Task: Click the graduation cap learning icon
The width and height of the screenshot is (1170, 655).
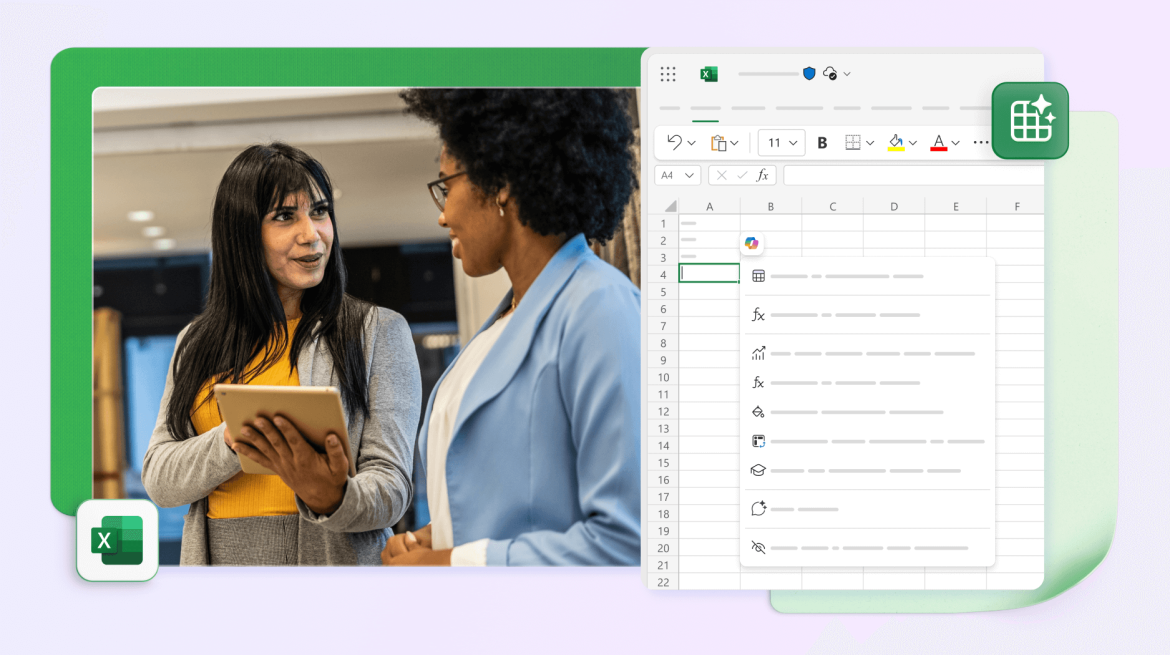Action: click(x=758, y=469)
